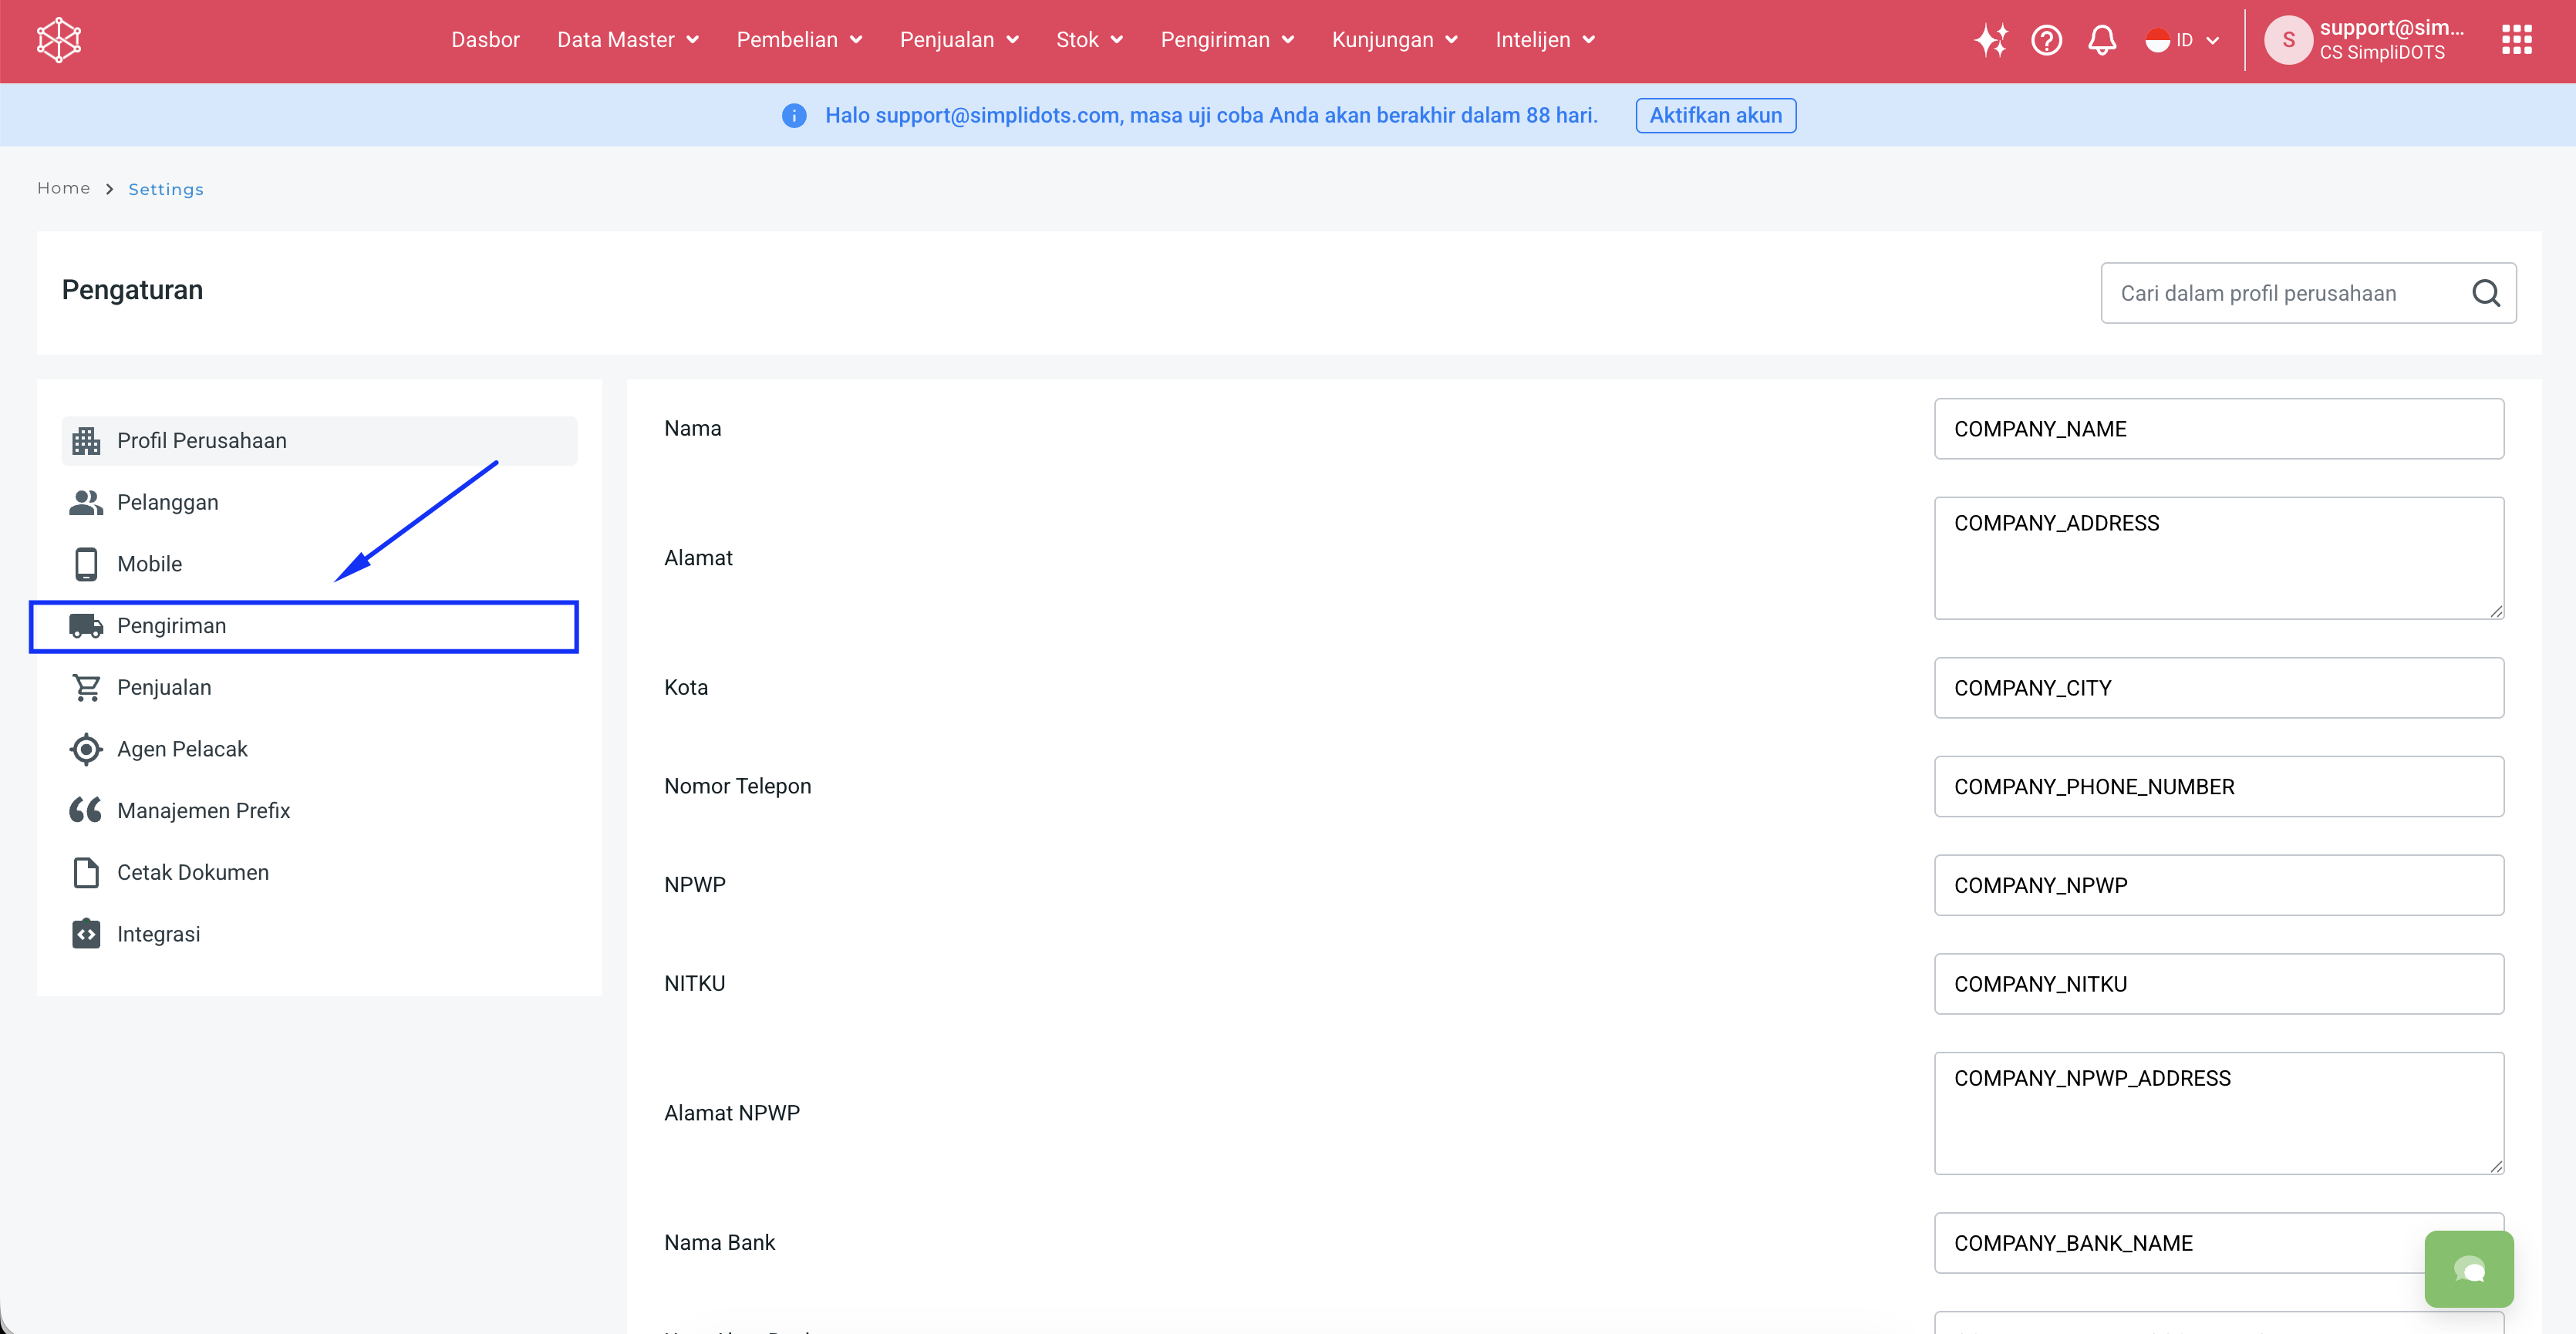Screen dimensions: 2576x1334
Task: Expand the Data Master dropdown menu
Action: click(x=627, y=40)
